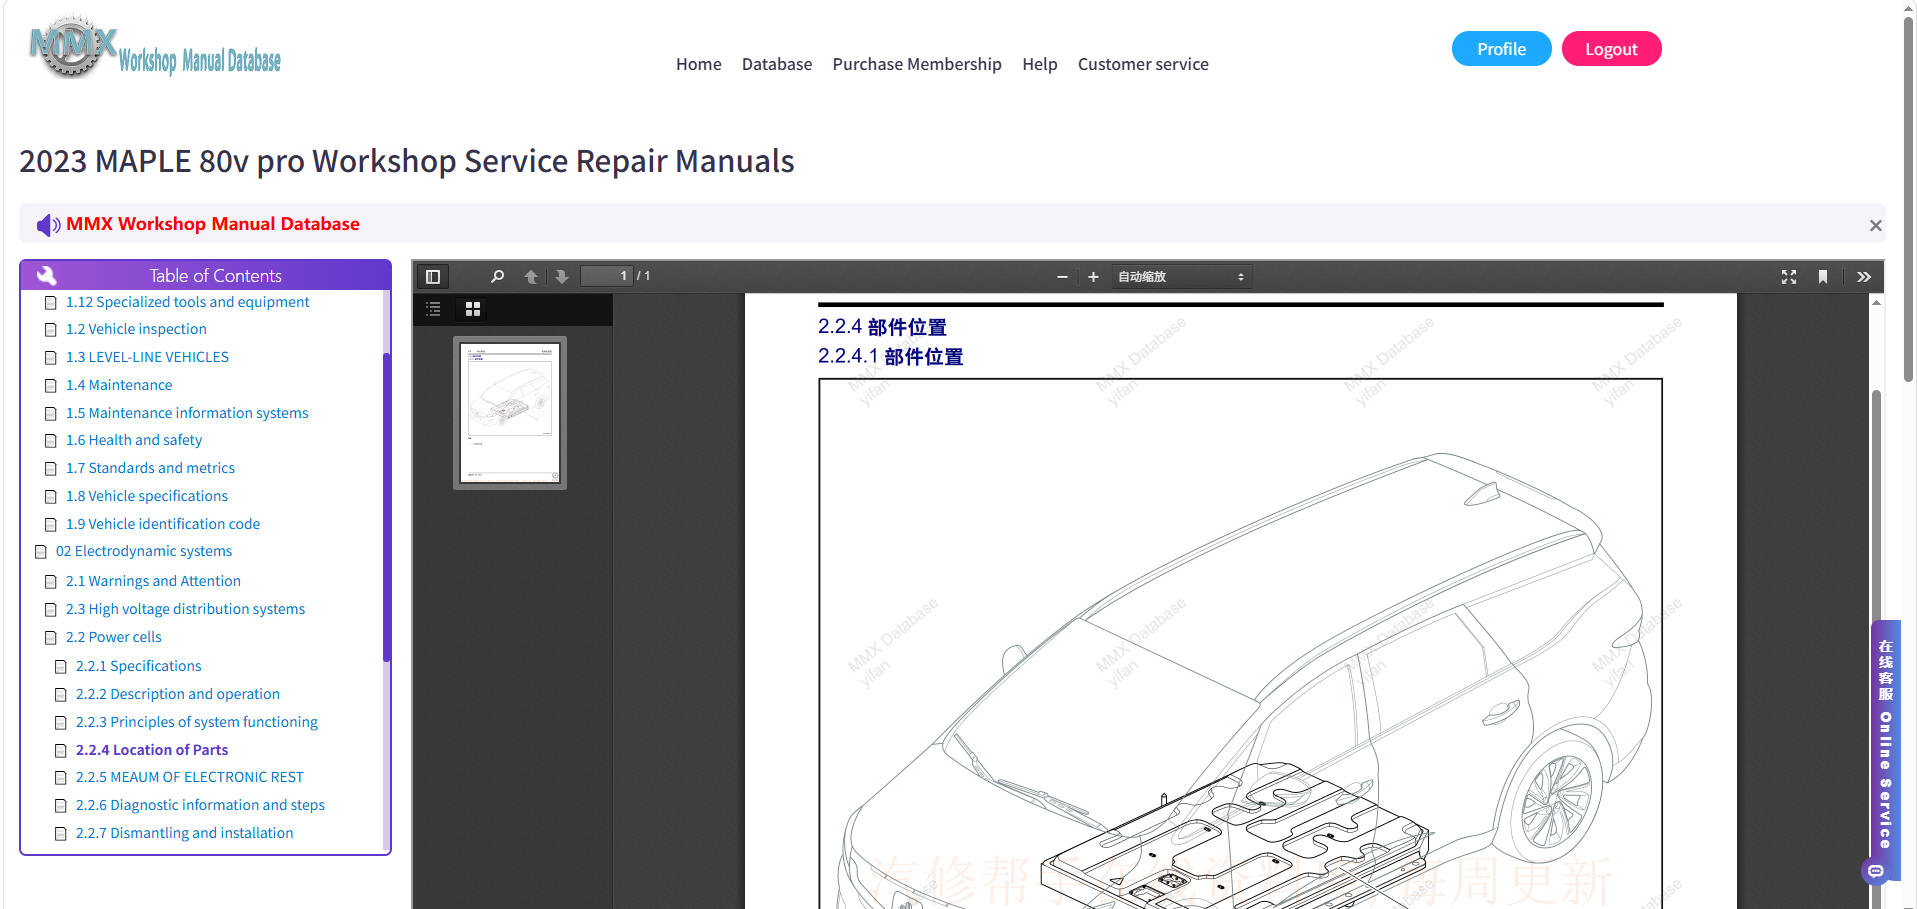Image resolution: width=1917 pixels, height=909 pixels.
Task: Zoom in with the plus icon
Action: (x=1093, y=277)
